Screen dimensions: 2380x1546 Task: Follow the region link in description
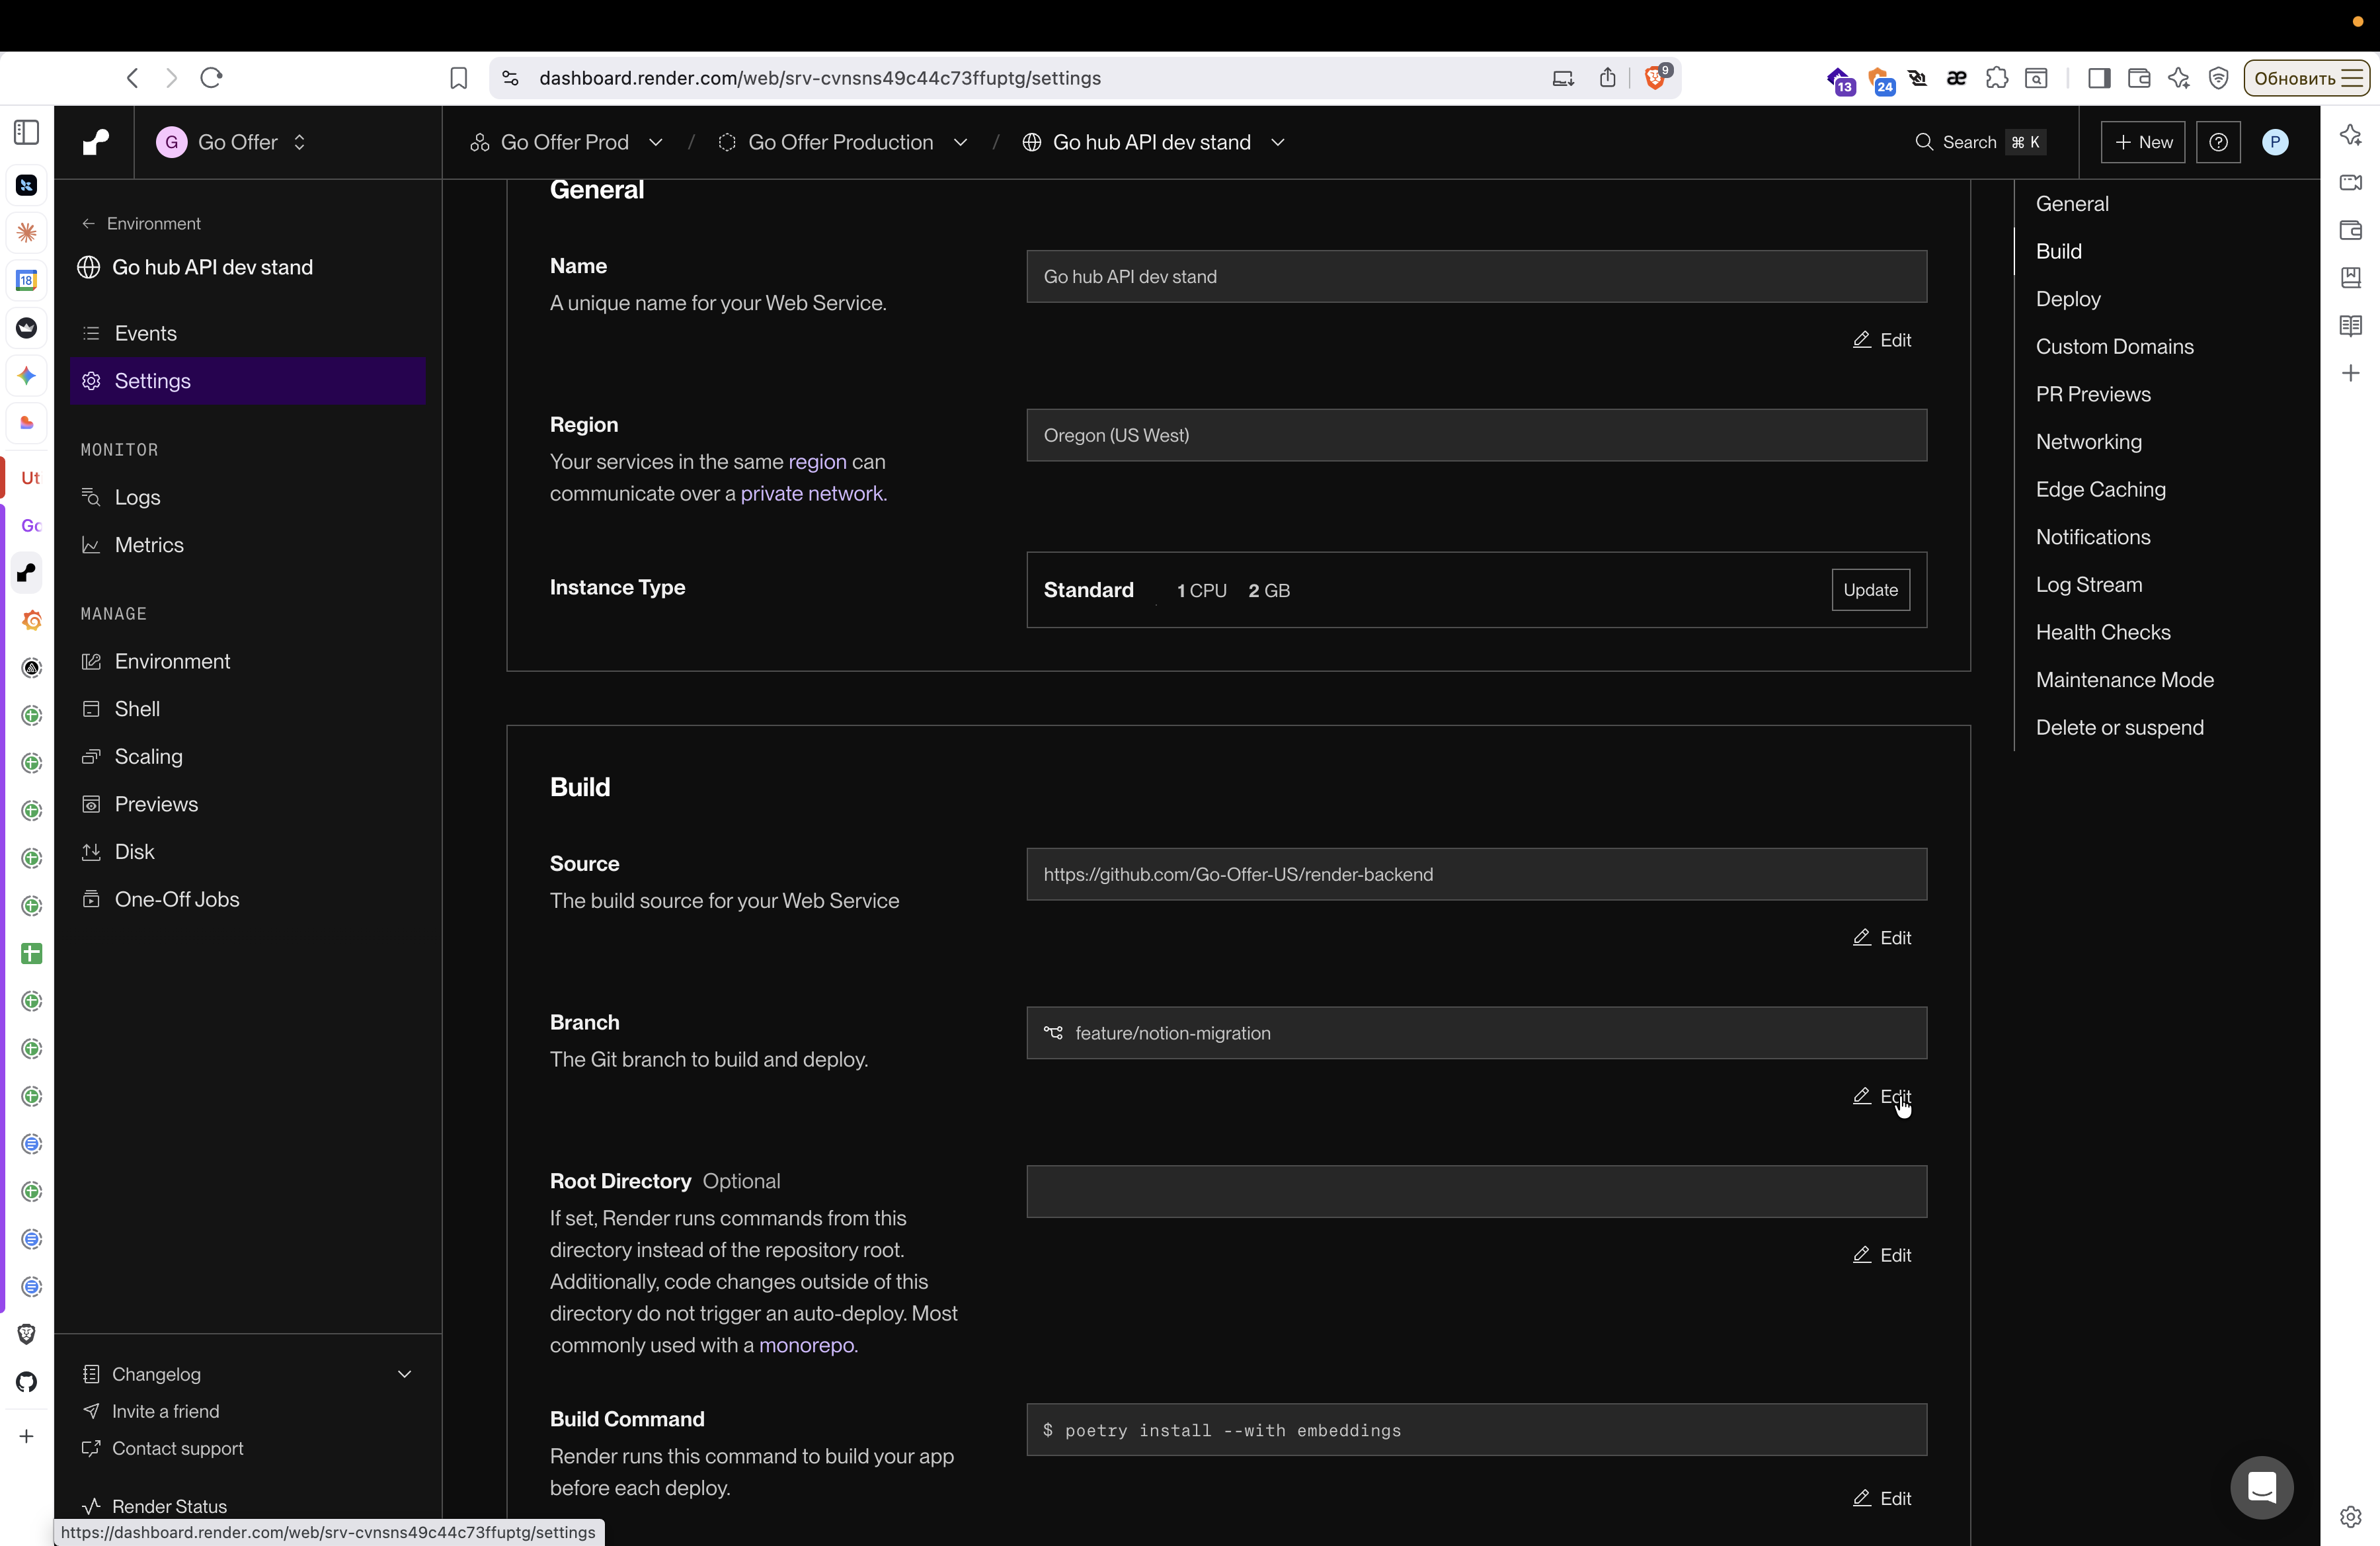pos(817,462)
